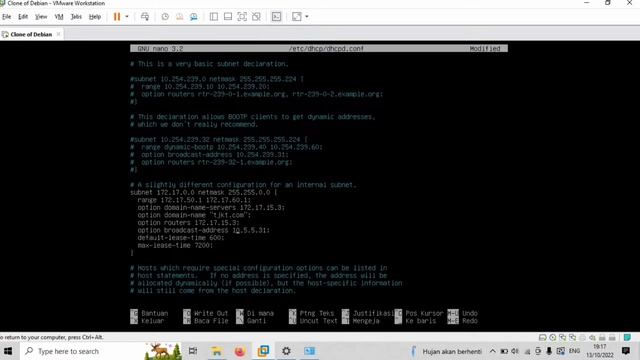The image size is (640, 360).
Task: Click the volume speaker tray icon
Action: point(515,351)
